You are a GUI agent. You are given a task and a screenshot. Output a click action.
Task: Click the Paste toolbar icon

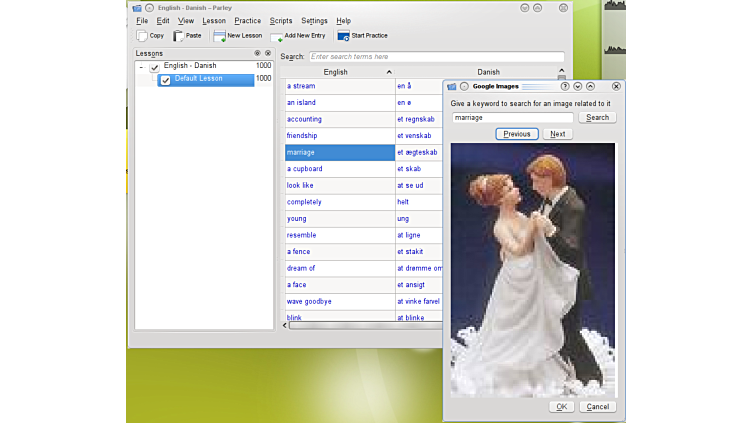179,35
